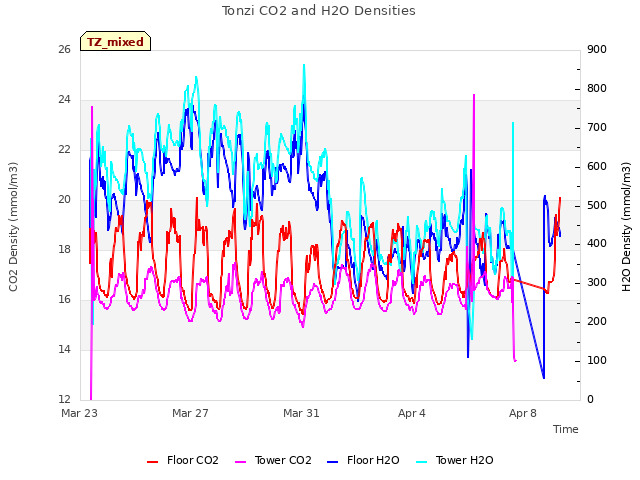Image resolution: width=640 pixels, height=480 pixels.
Task: Click the right axis value 300
Action: pyautogui.click(x=597, y=283)
